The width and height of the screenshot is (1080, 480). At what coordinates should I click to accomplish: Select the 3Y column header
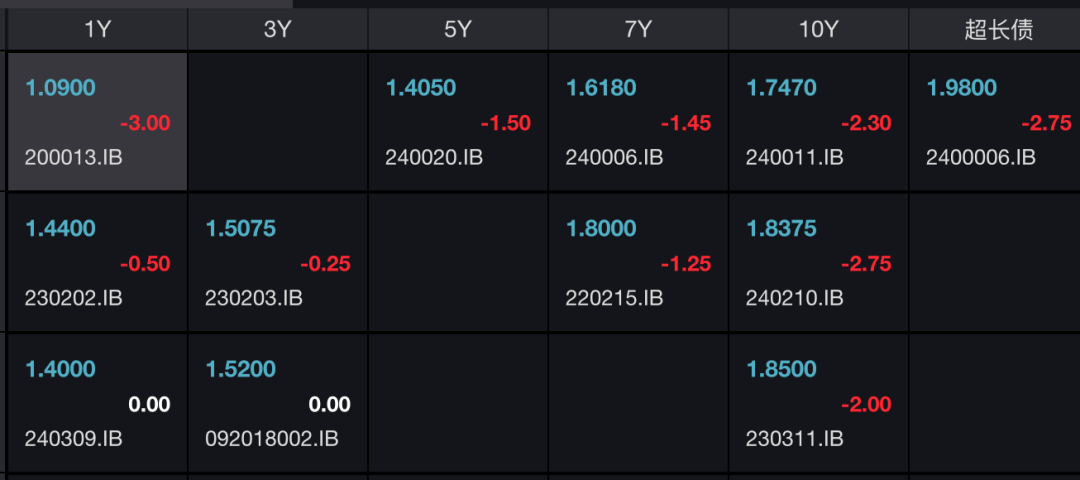point(277,30)
